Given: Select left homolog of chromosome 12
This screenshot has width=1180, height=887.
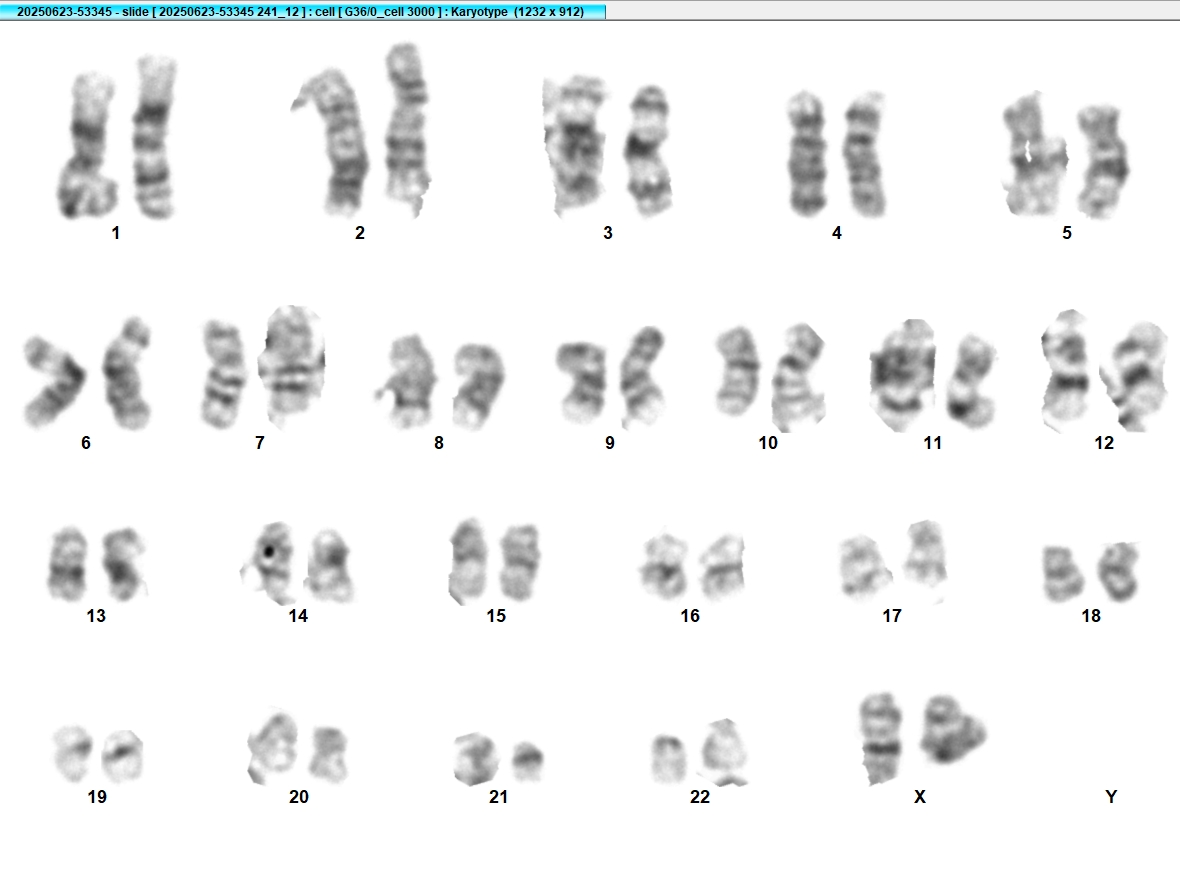Looking at the screenshot, I should 1066,370.
